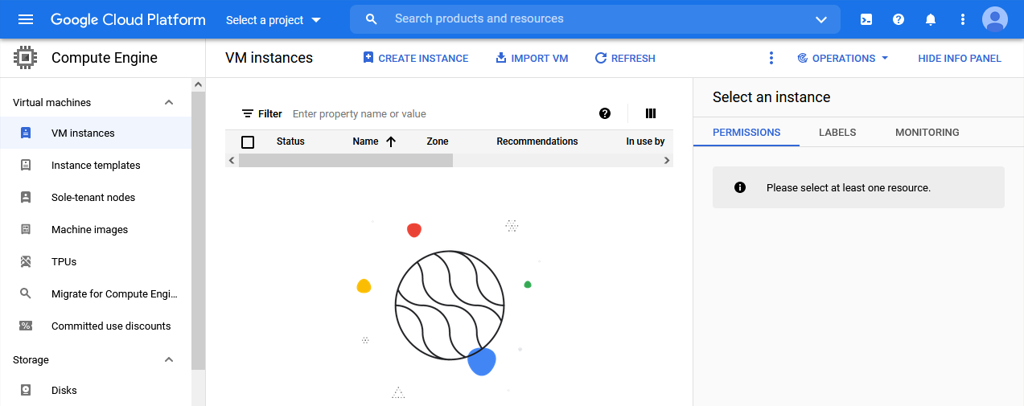Click the Sole-tenant nodes sidebar icon

click(x=25, y=197)
